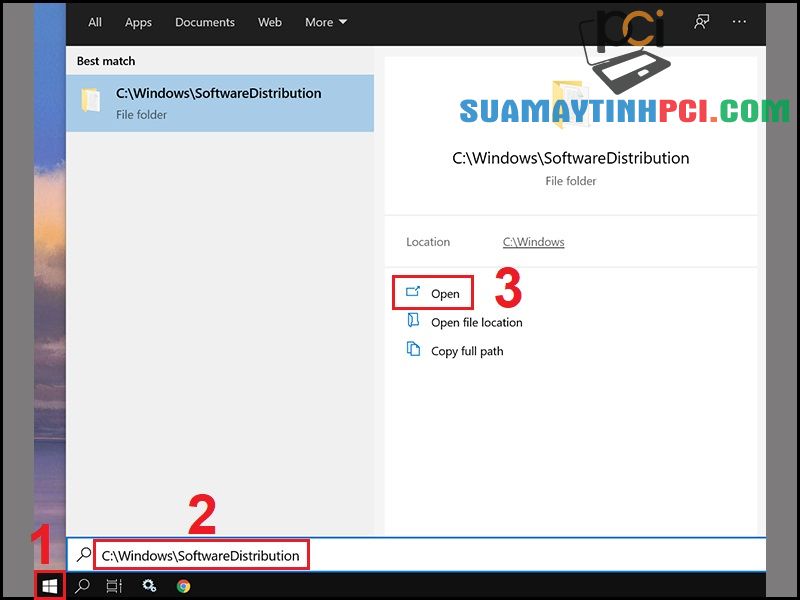800x600 pixels.
Task: Click the folder icon in Best match result
Action: [x=91, y=100]
